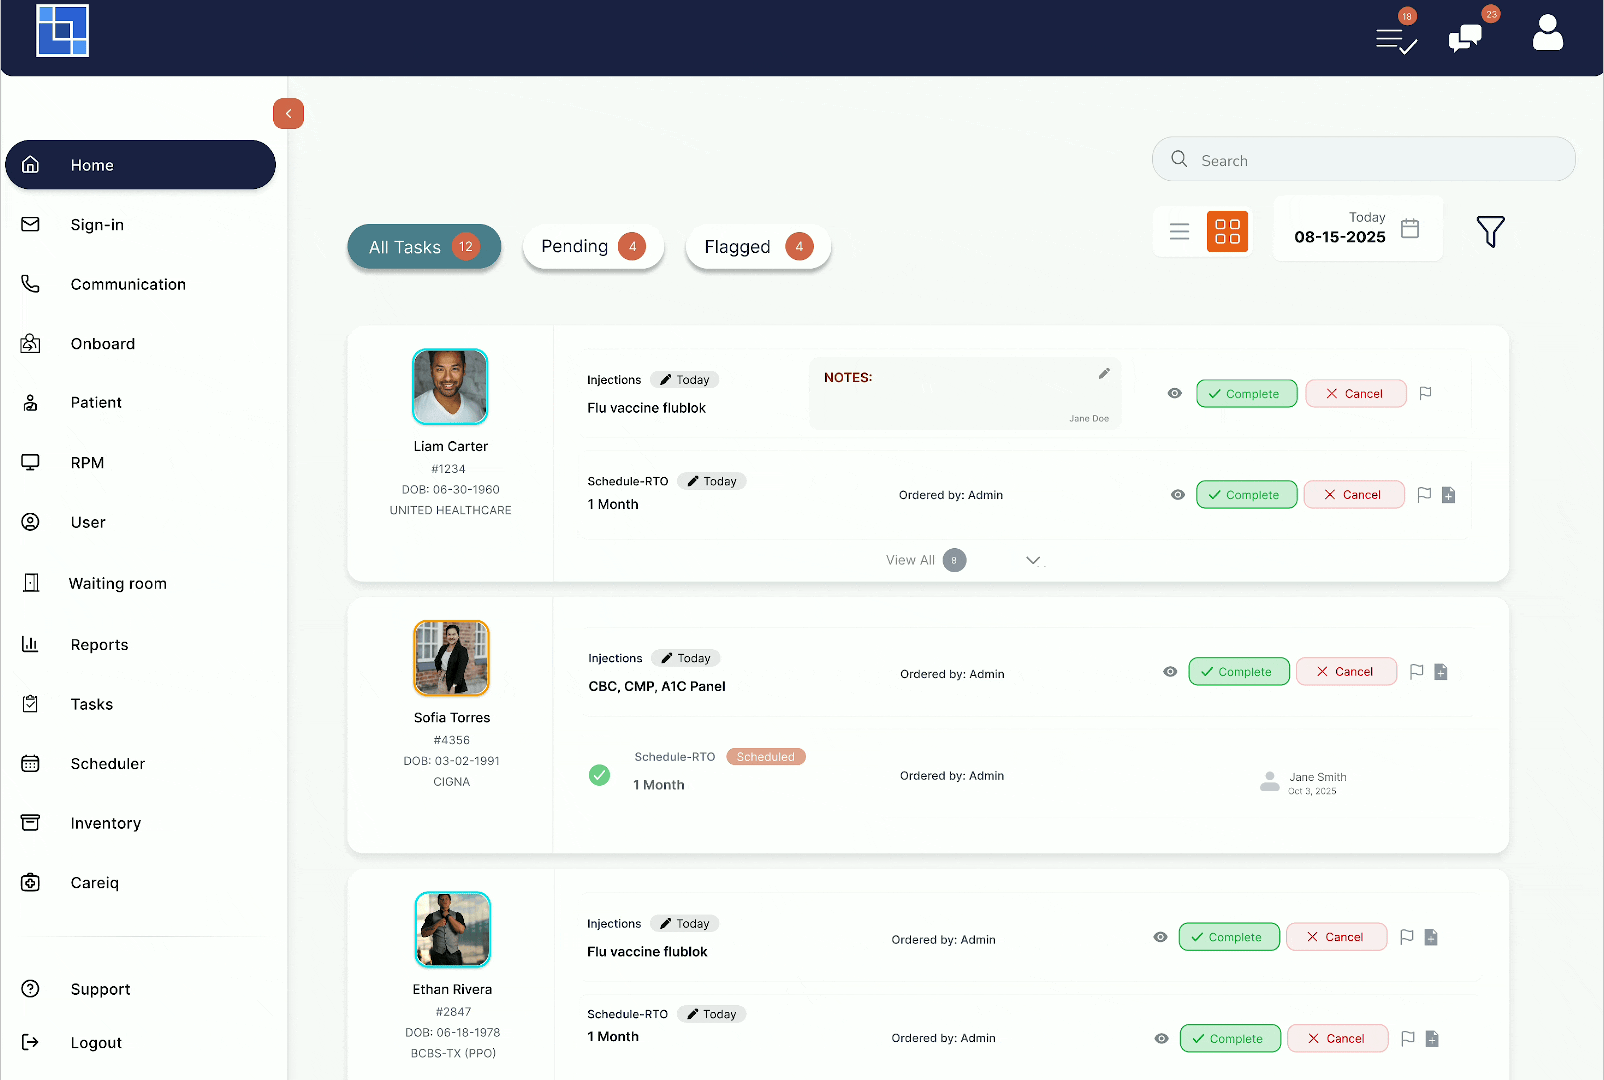Viewport: 1604px width, 1080px height.
Task: Cancel Ethan Rivera's Flu vaccine flublok task
Action: click(x=1336, y=937)
